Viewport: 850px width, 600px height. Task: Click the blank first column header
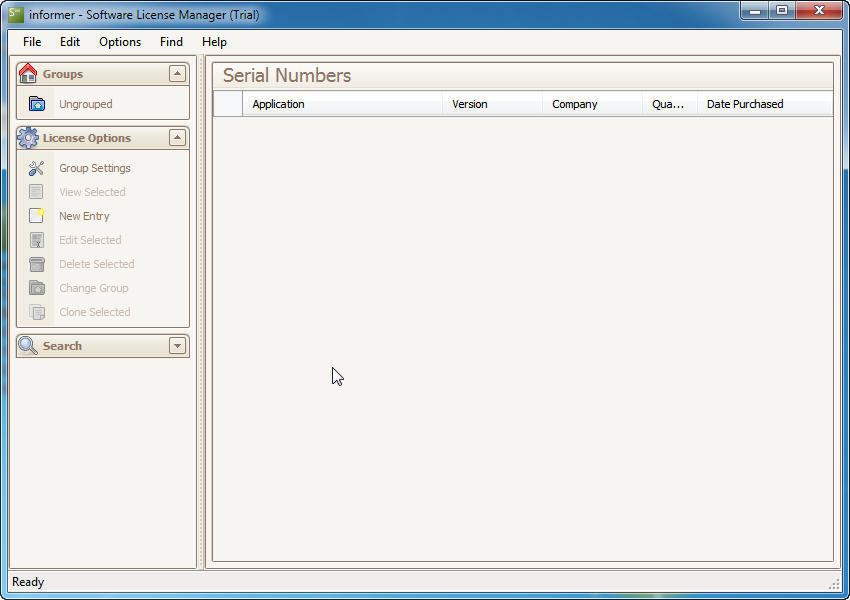tap(228, 104)
